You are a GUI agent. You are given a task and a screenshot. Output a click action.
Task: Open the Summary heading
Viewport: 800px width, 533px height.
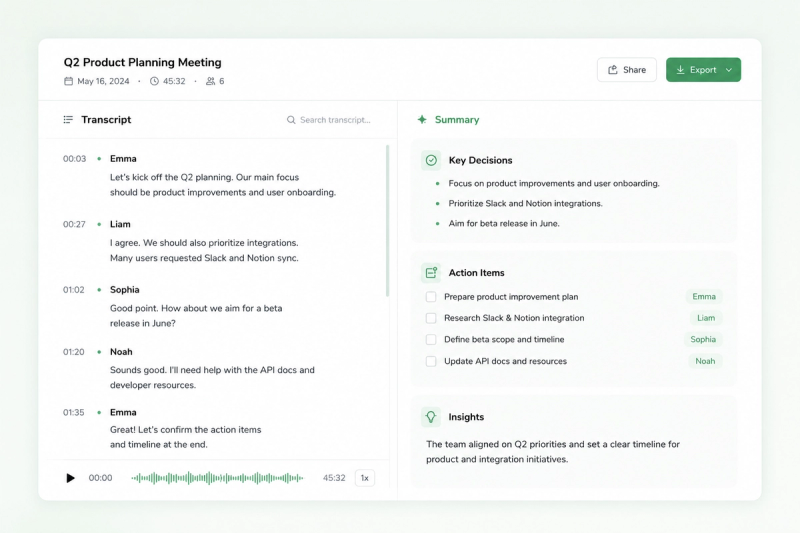point(457,119)
